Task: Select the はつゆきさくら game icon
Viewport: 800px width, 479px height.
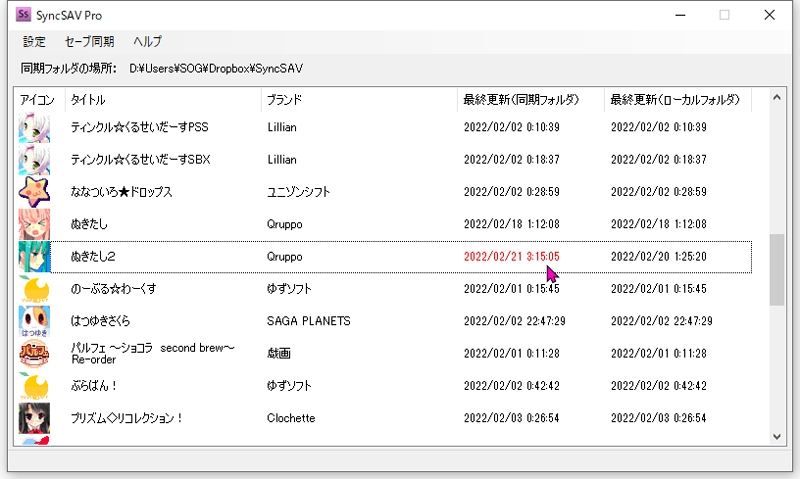Action: point(34,321)
